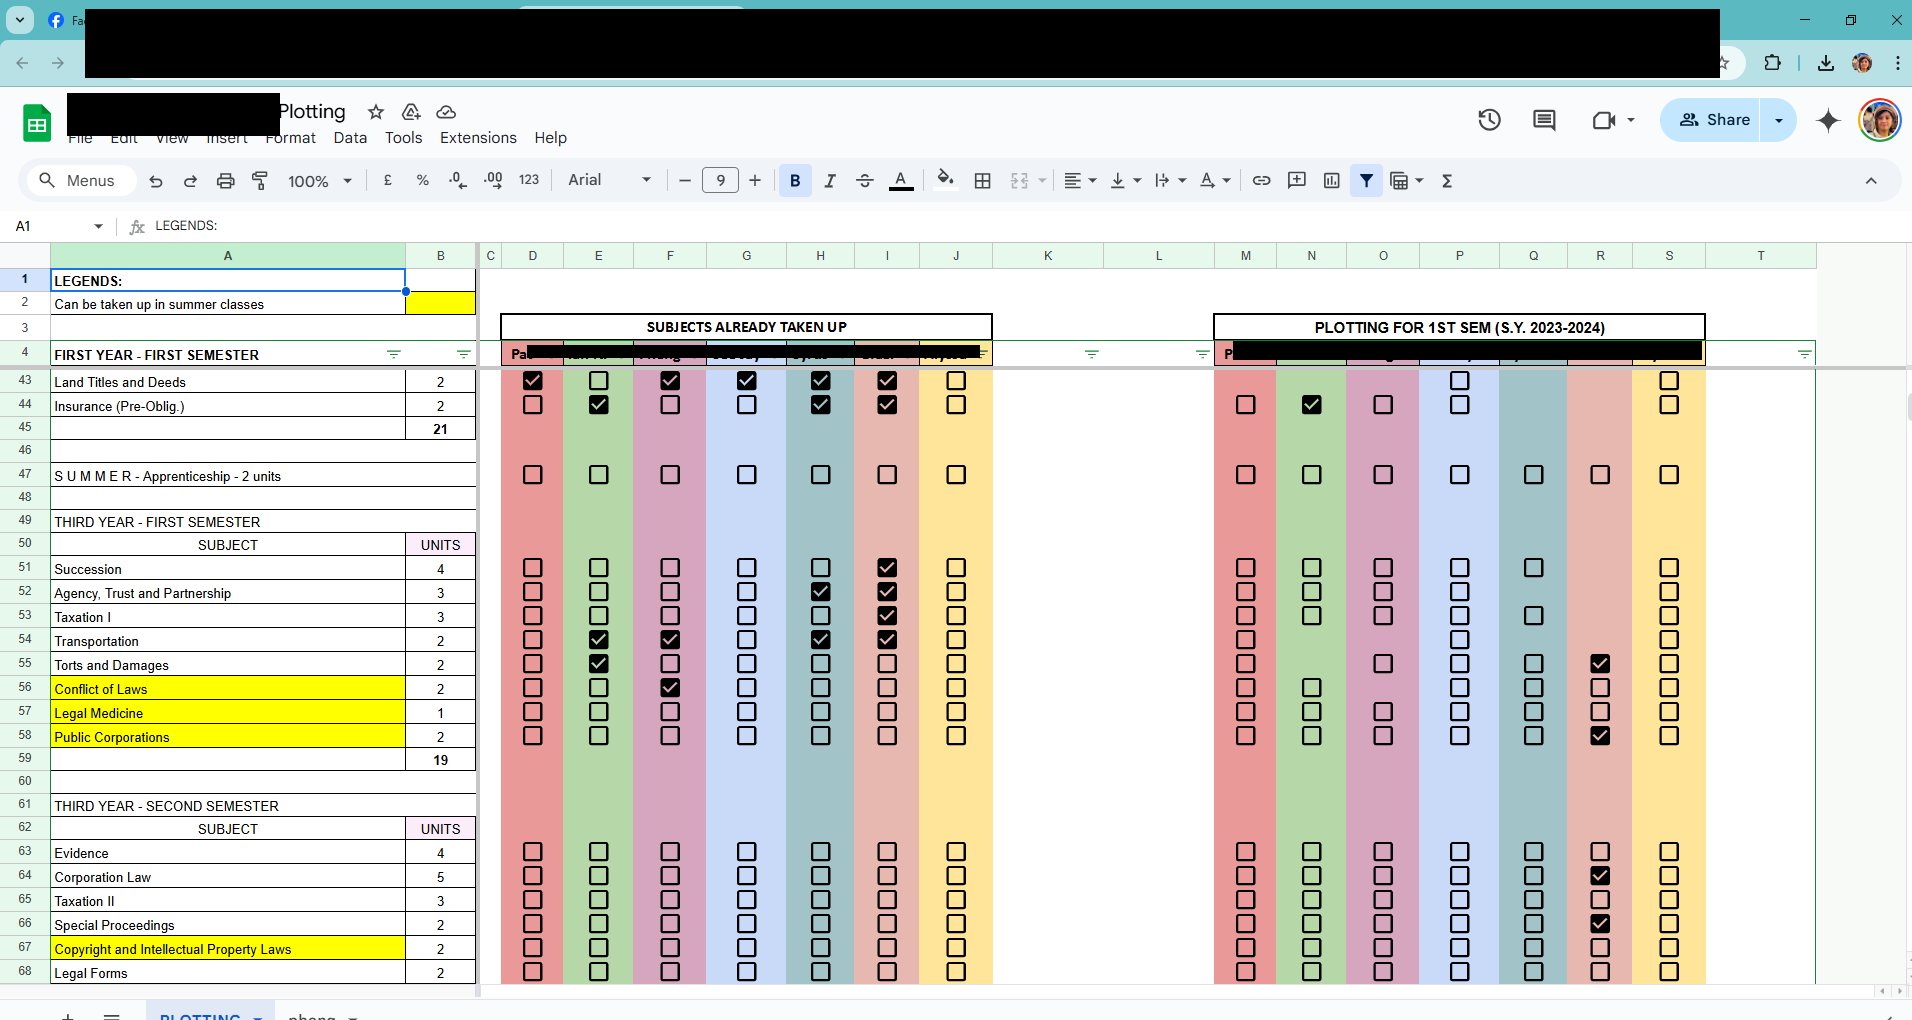
Task: Decrease font size with minus button
Action: point(685,181)
